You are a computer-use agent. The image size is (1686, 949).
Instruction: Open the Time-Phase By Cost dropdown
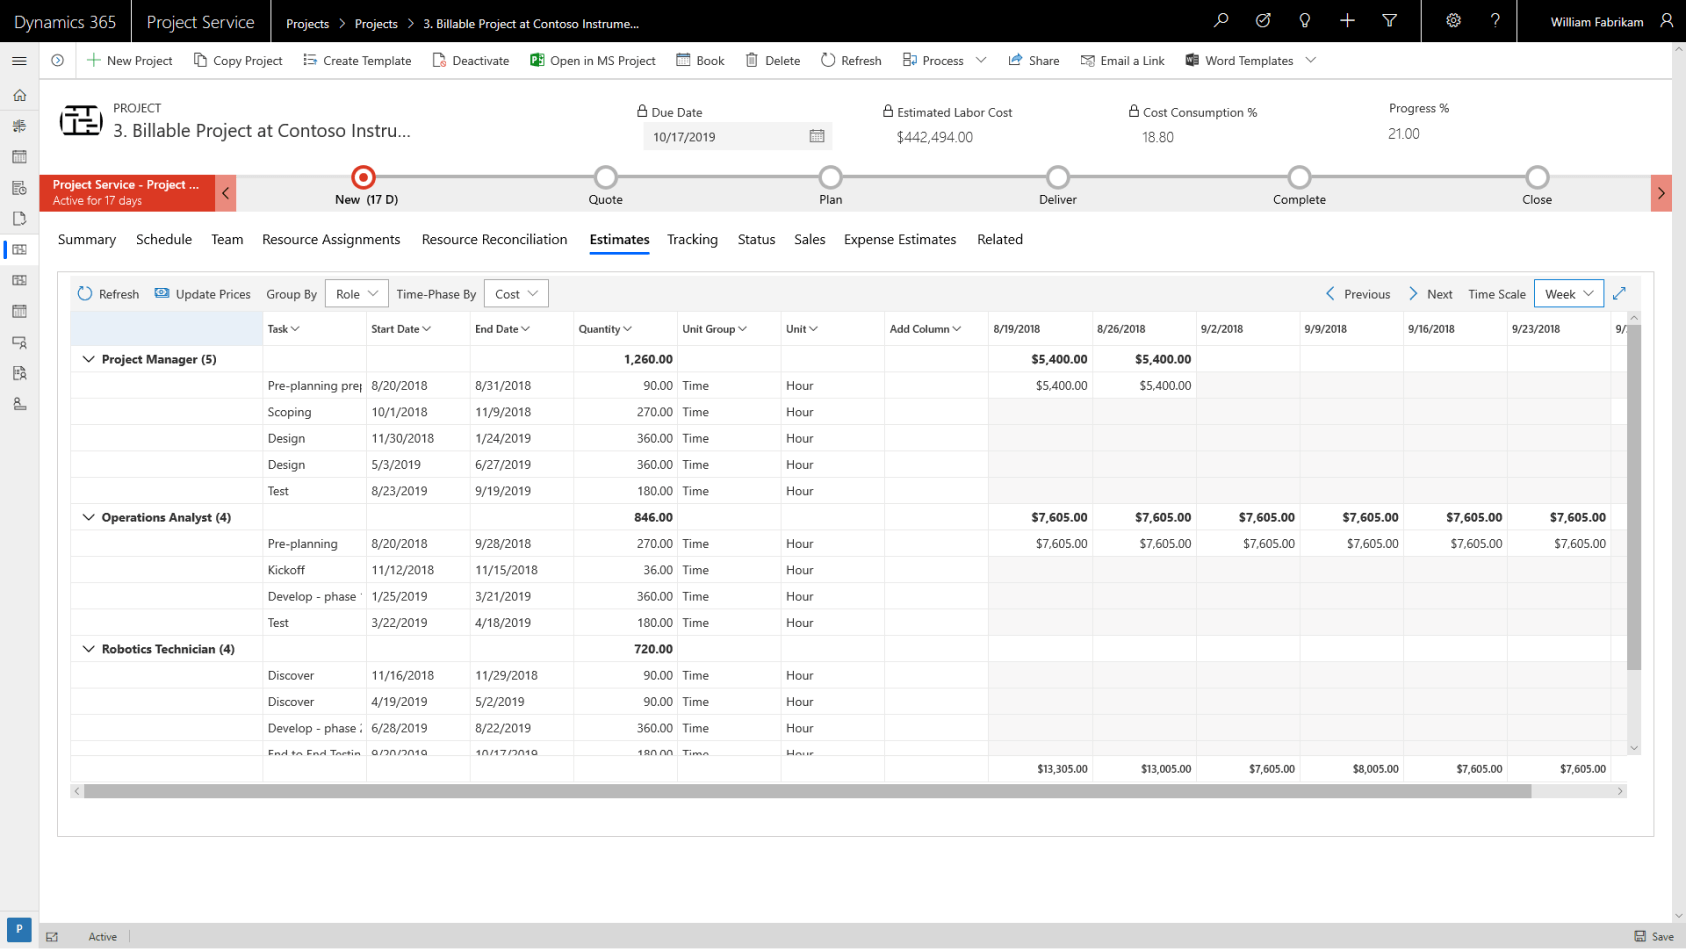pos(515,293)
